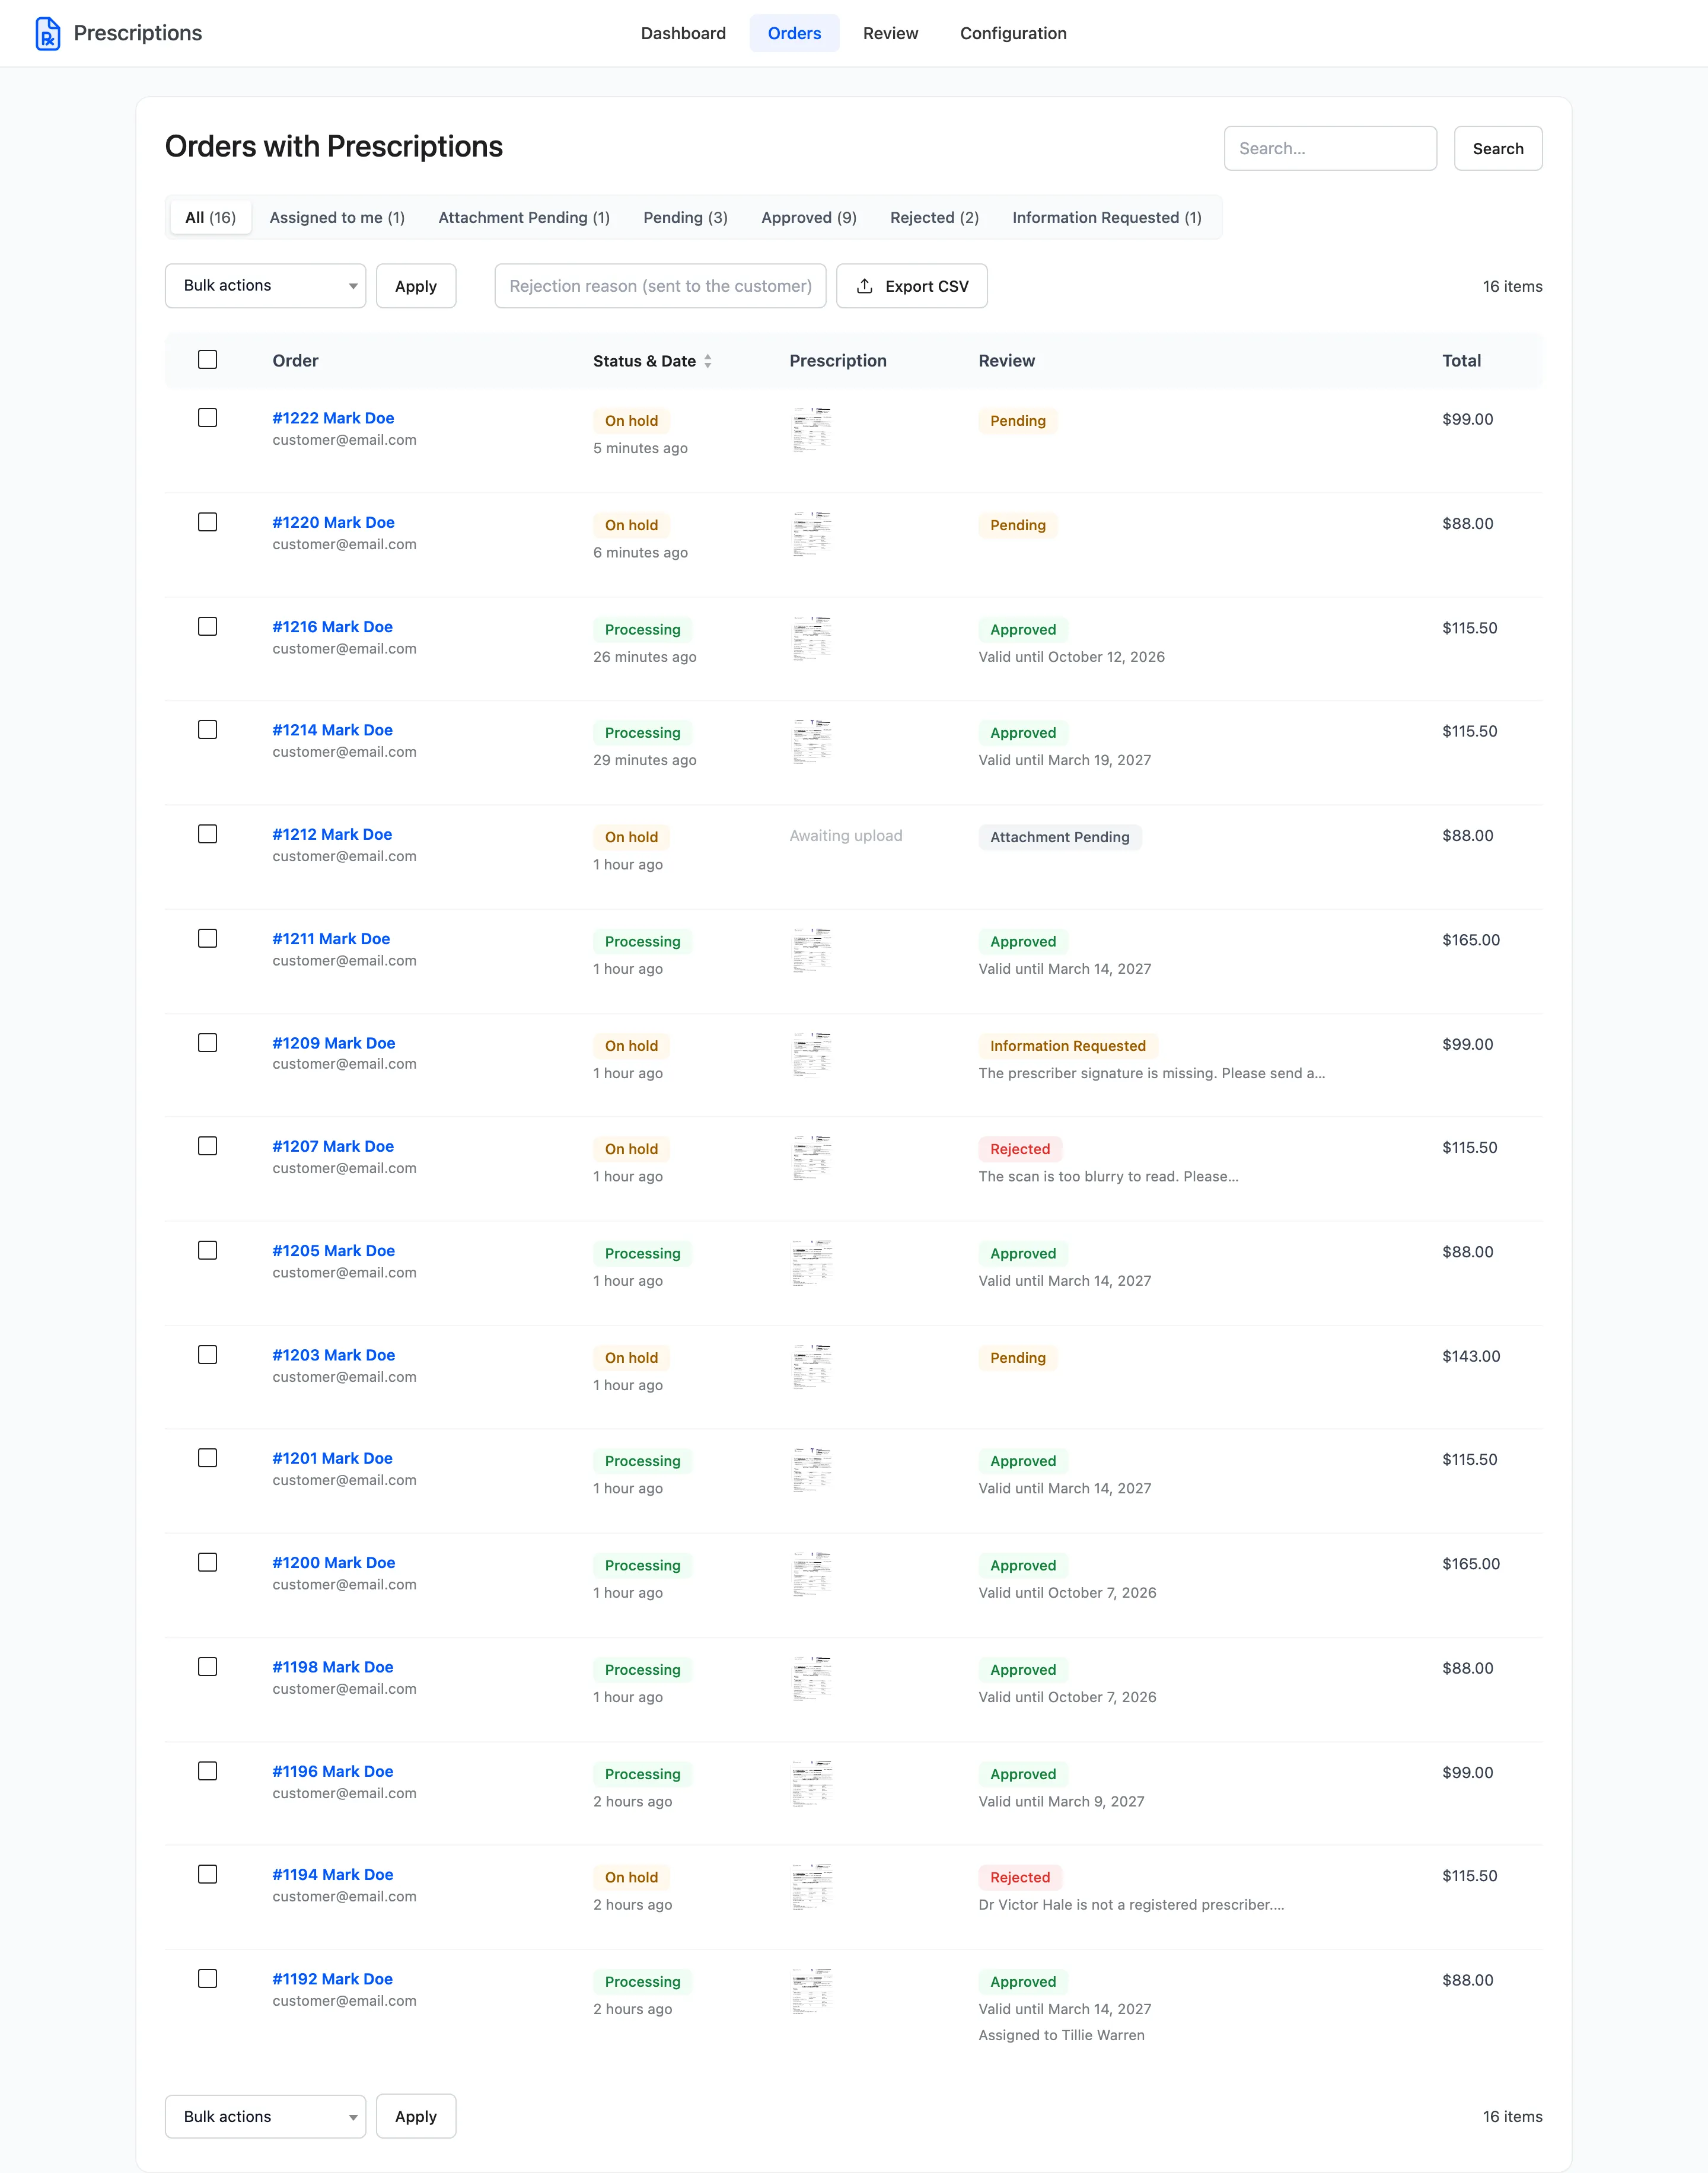The height and width of the screenshot is (2173, 1708).
Task: Check the box for order #1222
Action: click(207, 418)
